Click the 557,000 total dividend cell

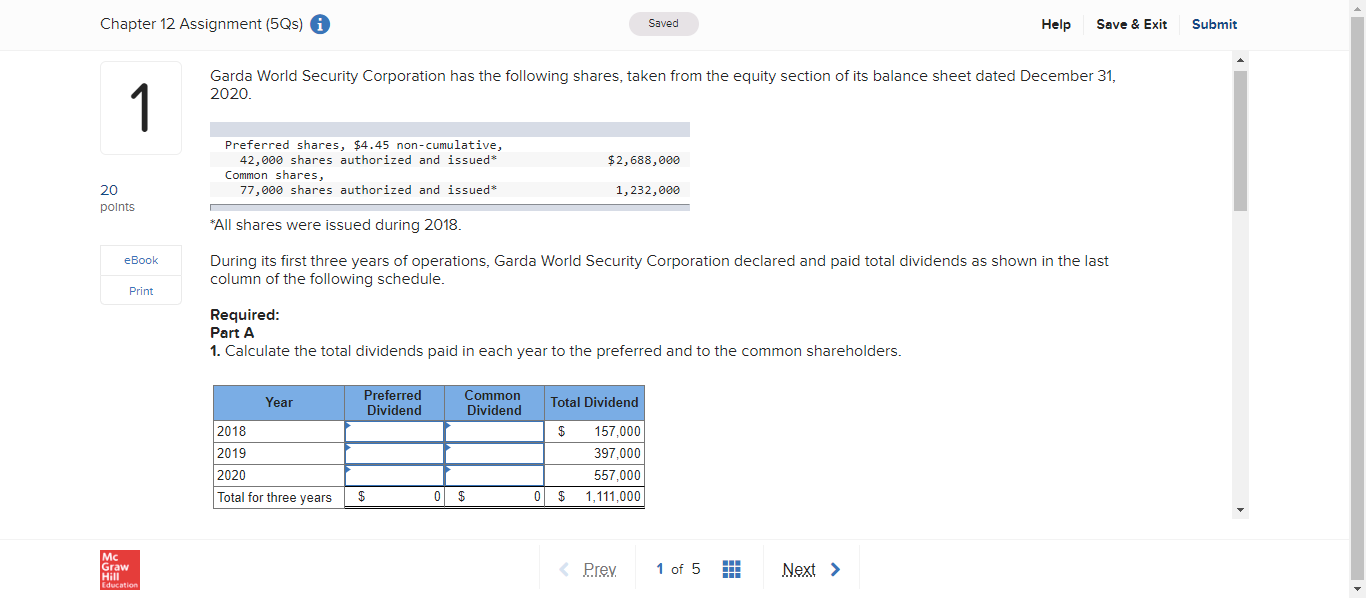595,476
